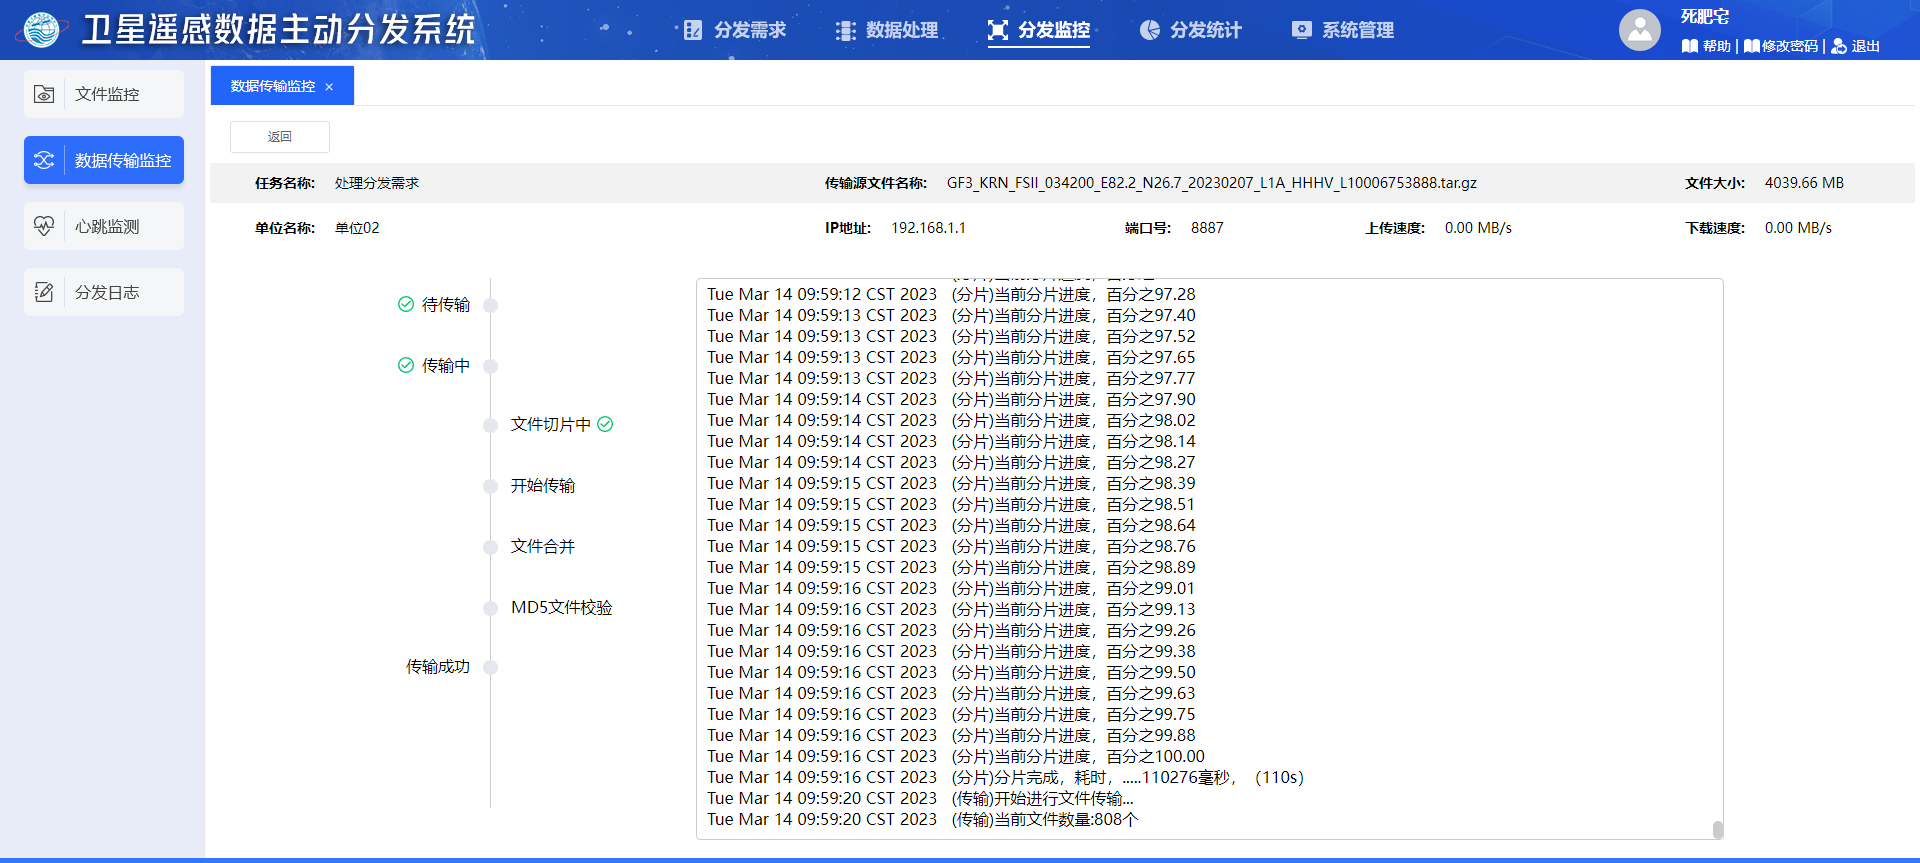Click the log line 当前文件数量:808个
Screen dimensions: 1920x863
923,819
